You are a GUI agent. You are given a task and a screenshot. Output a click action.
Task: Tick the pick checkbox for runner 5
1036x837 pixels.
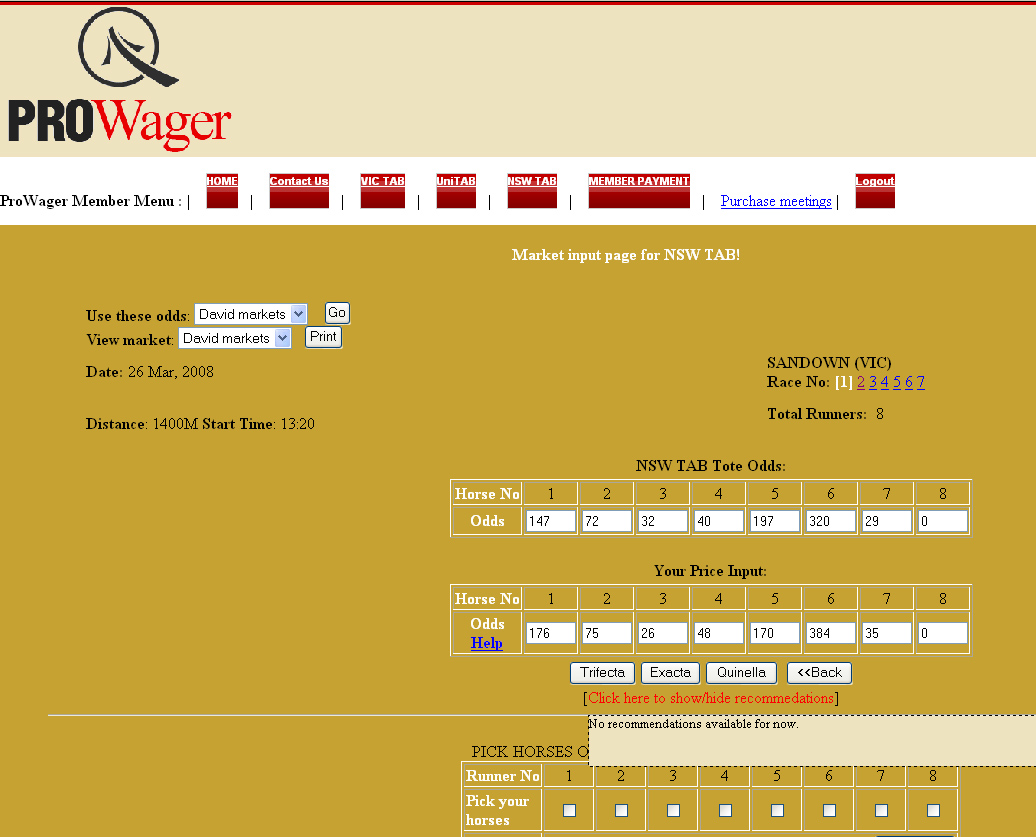pos(778,810)
